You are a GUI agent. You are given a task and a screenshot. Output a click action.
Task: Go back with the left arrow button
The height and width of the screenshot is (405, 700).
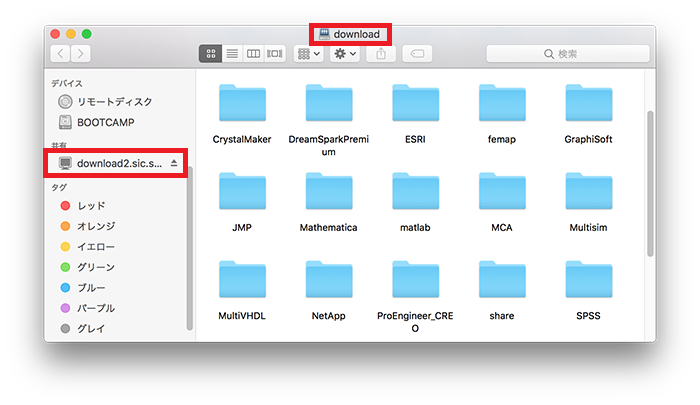(x=60, y=54)
